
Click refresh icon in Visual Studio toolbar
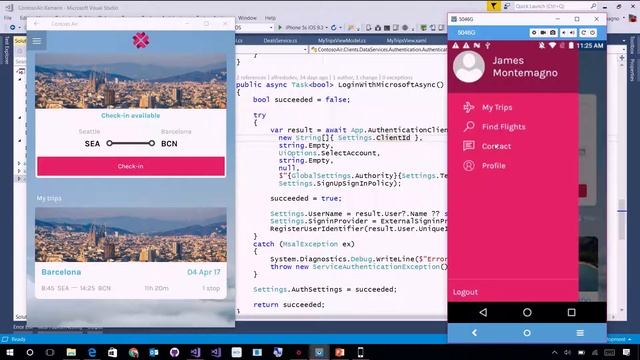click(334, 28)
